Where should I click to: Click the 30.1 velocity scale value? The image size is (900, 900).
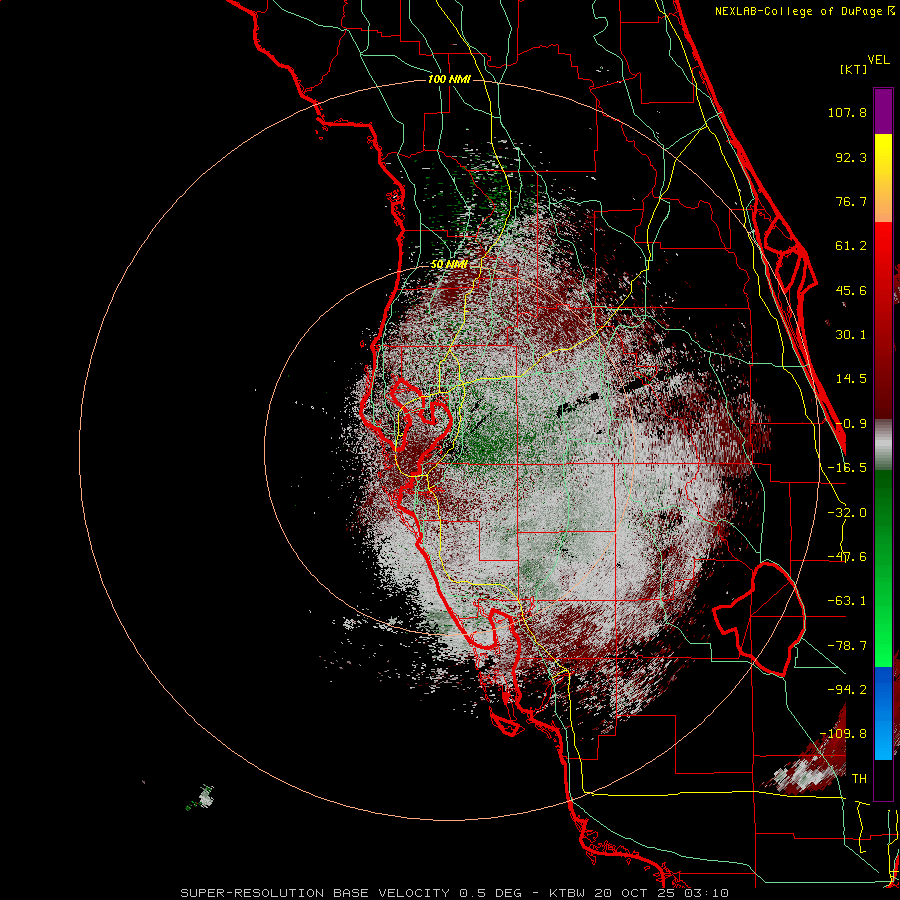tap(851, 335)
